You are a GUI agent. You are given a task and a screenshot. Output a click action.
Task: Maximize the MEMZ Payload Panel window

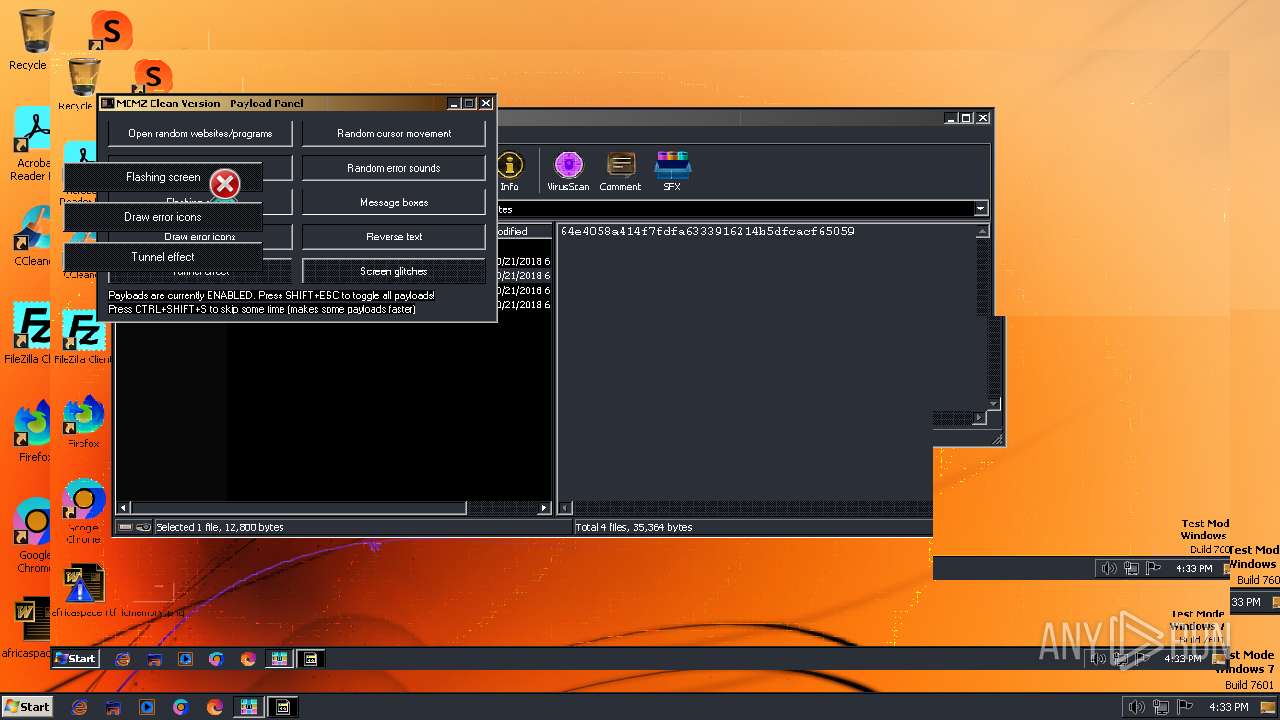(468, 103)
